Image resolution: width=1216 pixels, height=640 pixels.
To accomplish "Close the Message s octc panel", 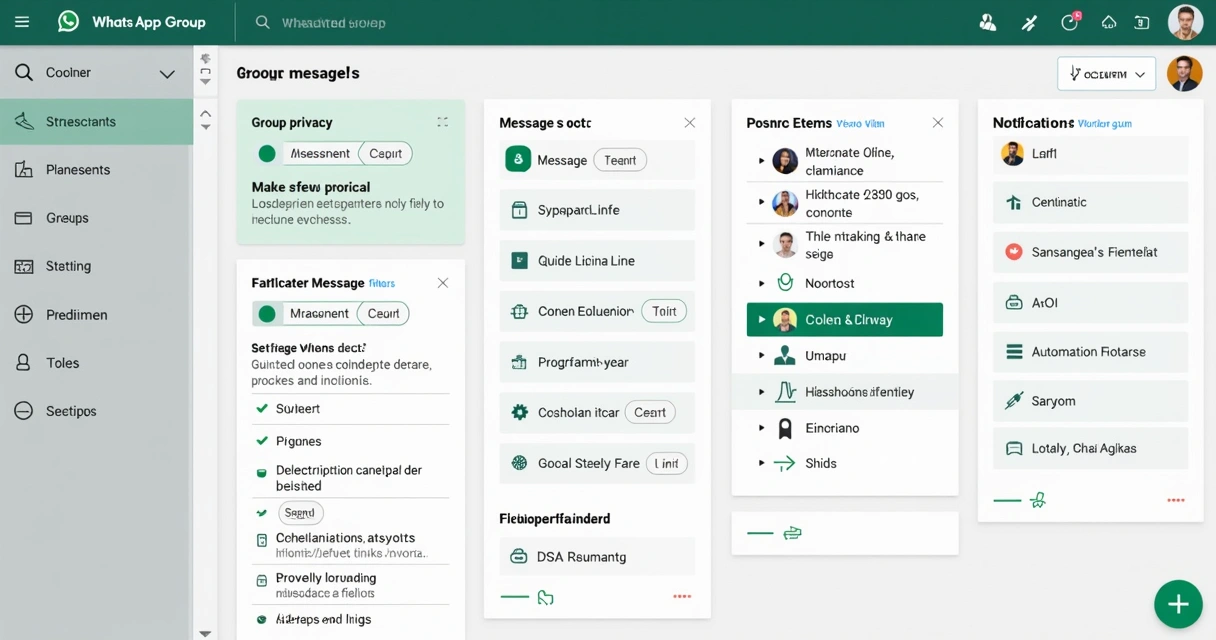I will (690, 123).
